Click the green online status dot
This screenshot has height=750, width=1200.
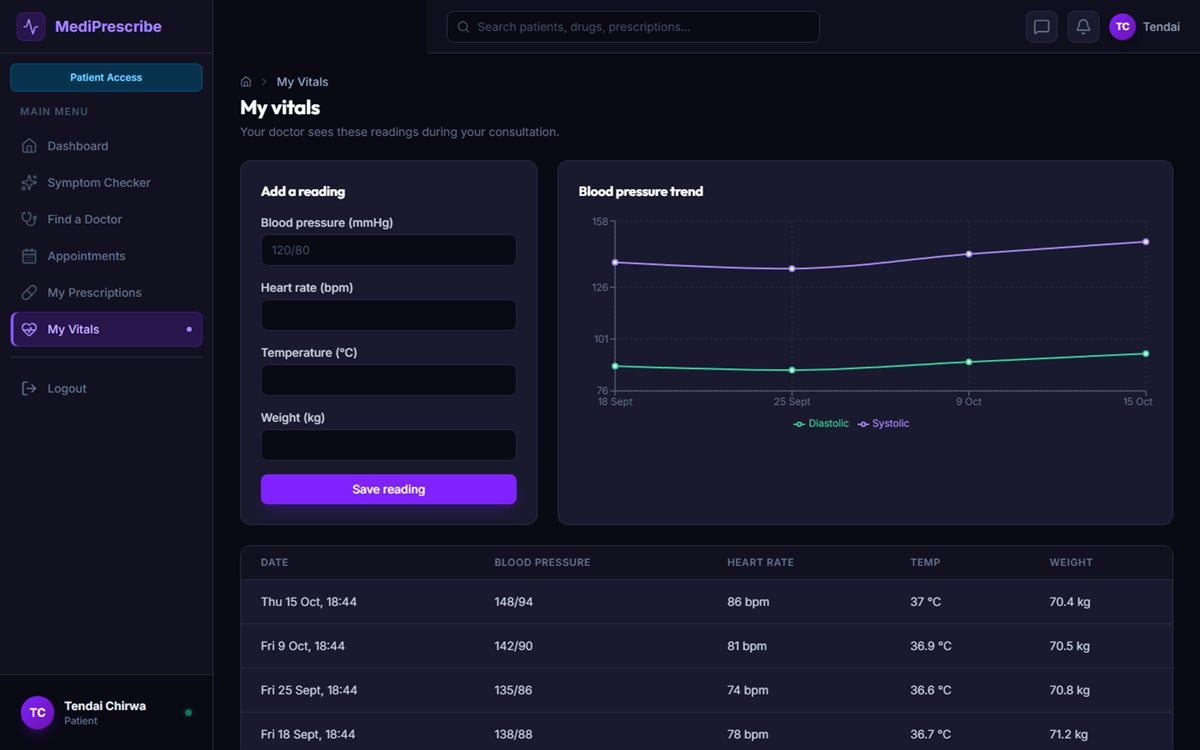tap(188, 713)
